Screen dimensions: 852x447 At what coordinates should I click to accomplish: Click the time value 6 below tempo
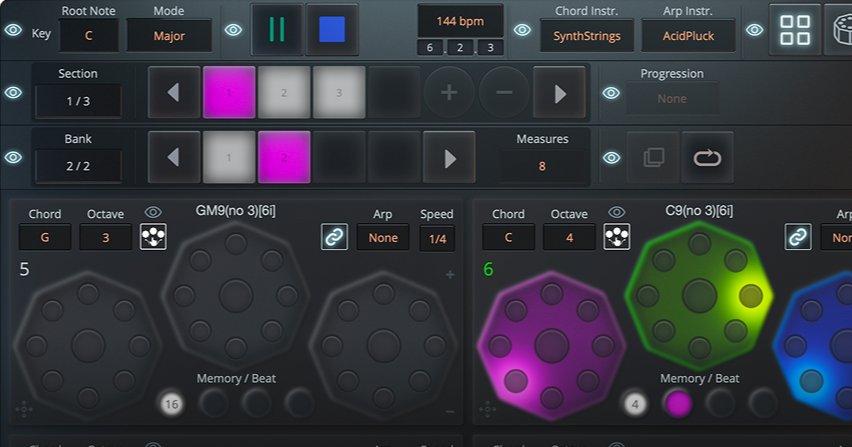pyautogui.click(x=430, y=48)
